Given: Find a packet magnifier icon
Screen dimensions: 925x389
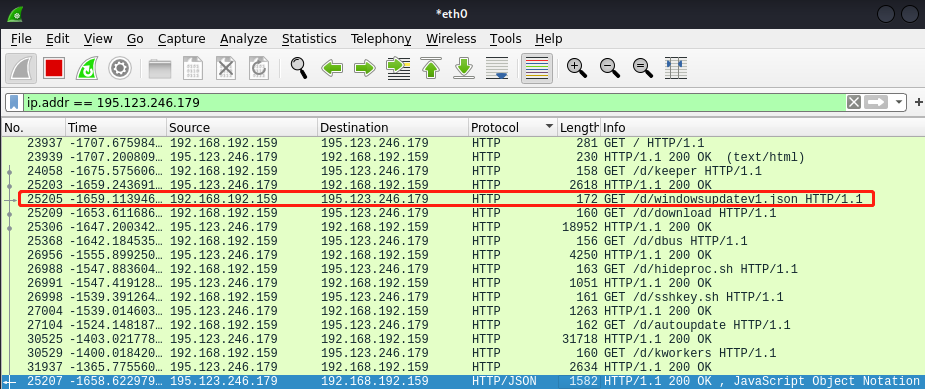Looking at the screenshot, I should coord(299,68).
